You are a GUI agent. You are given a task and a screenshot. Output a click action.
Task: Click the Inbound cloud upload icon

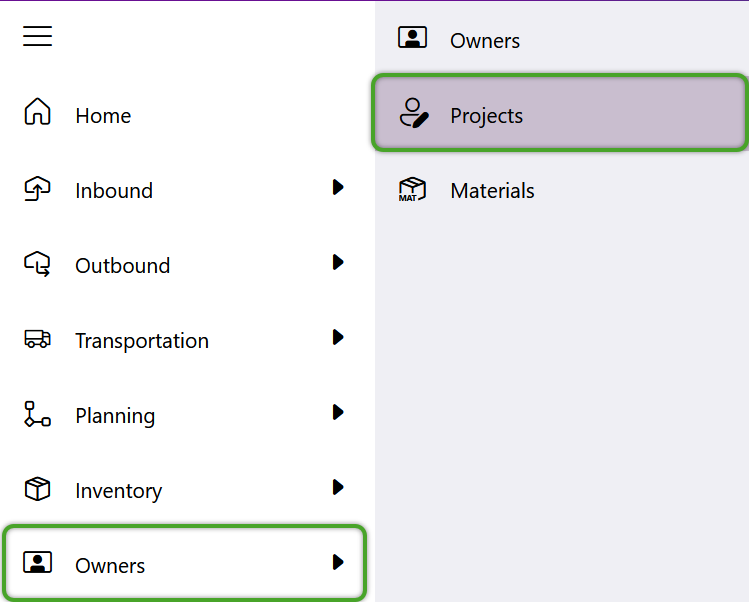(37, 188)
